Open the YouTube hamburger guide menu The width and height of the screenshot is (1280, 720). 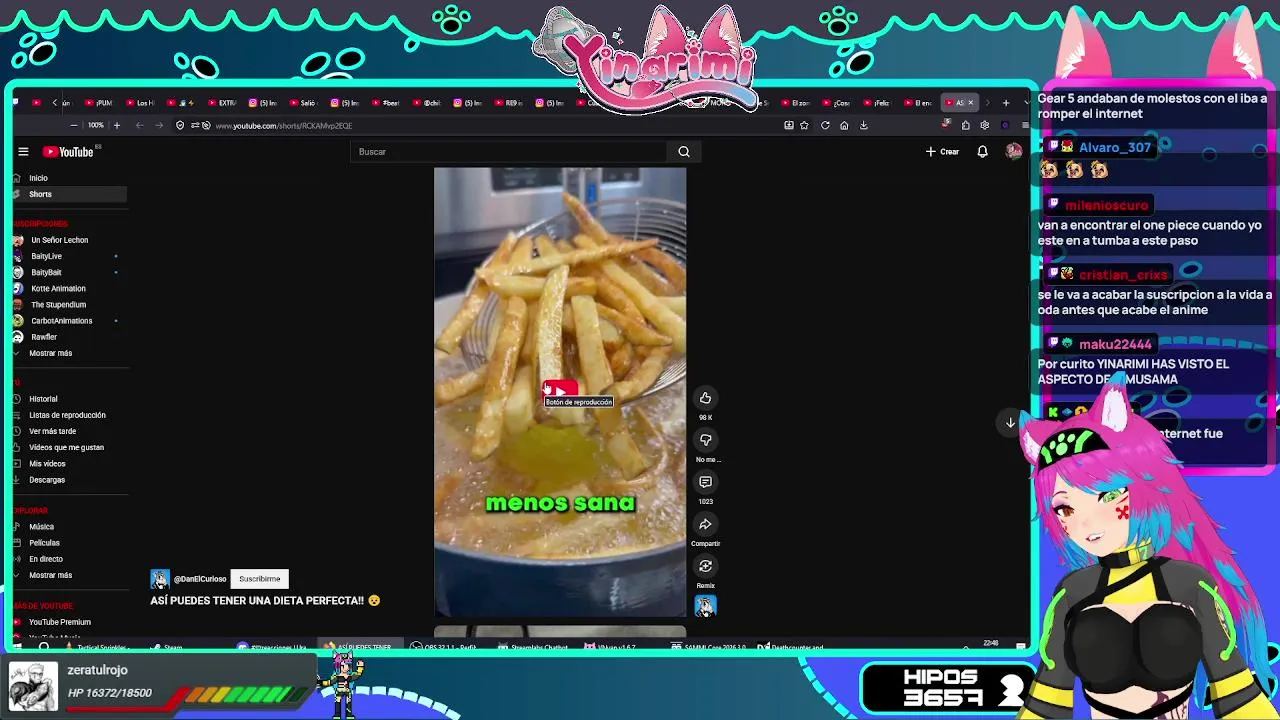[23, 152]
